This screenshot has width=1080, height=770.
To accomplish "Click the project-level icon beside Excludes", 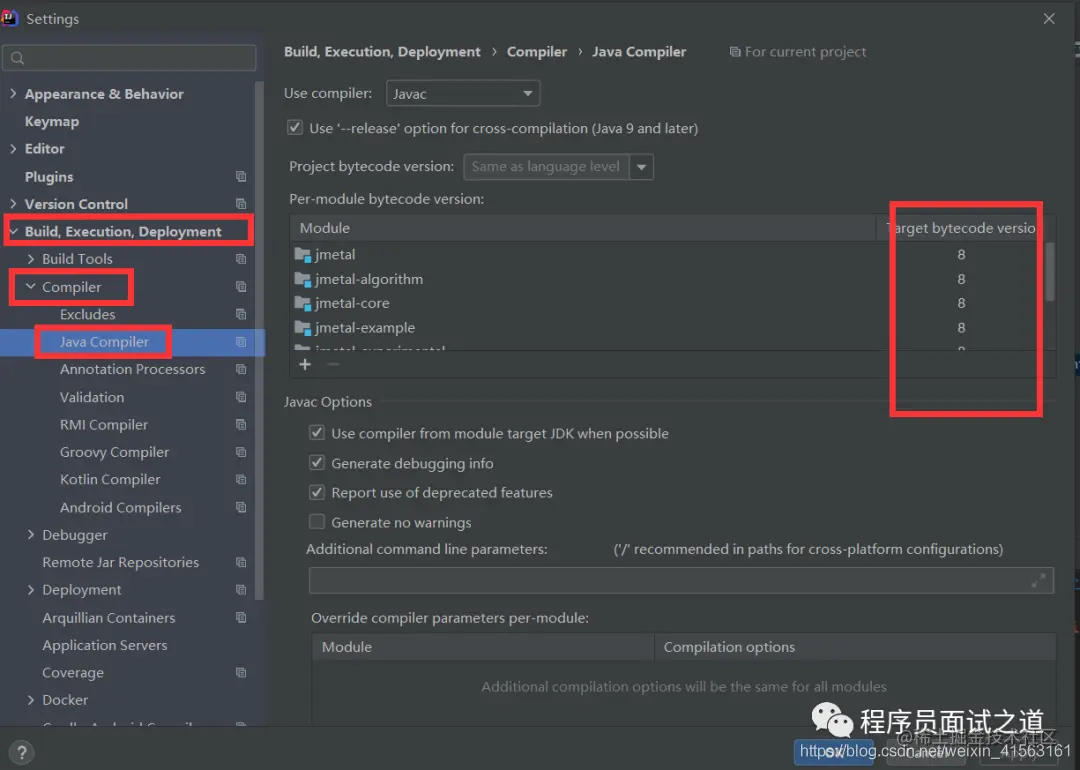I will click(241, 314).
